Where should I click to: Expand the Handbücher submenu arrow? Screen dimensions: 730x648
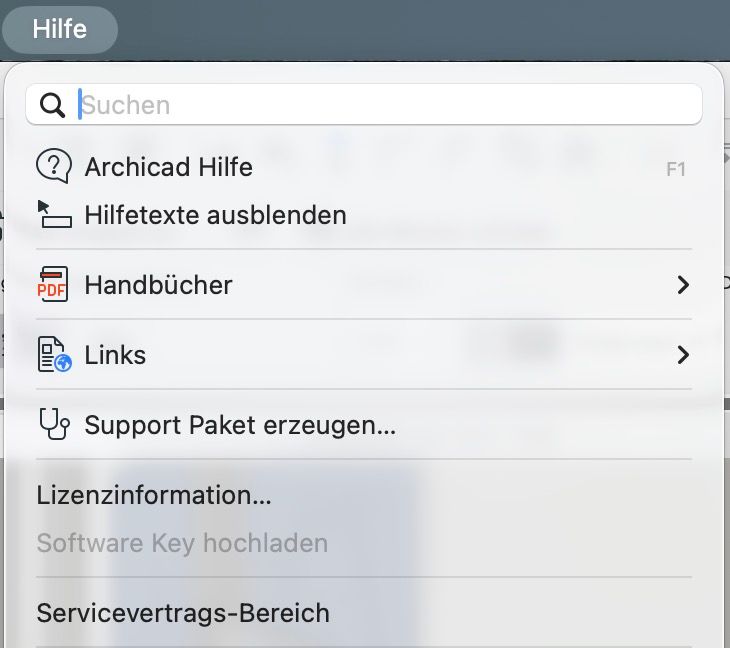683,285
